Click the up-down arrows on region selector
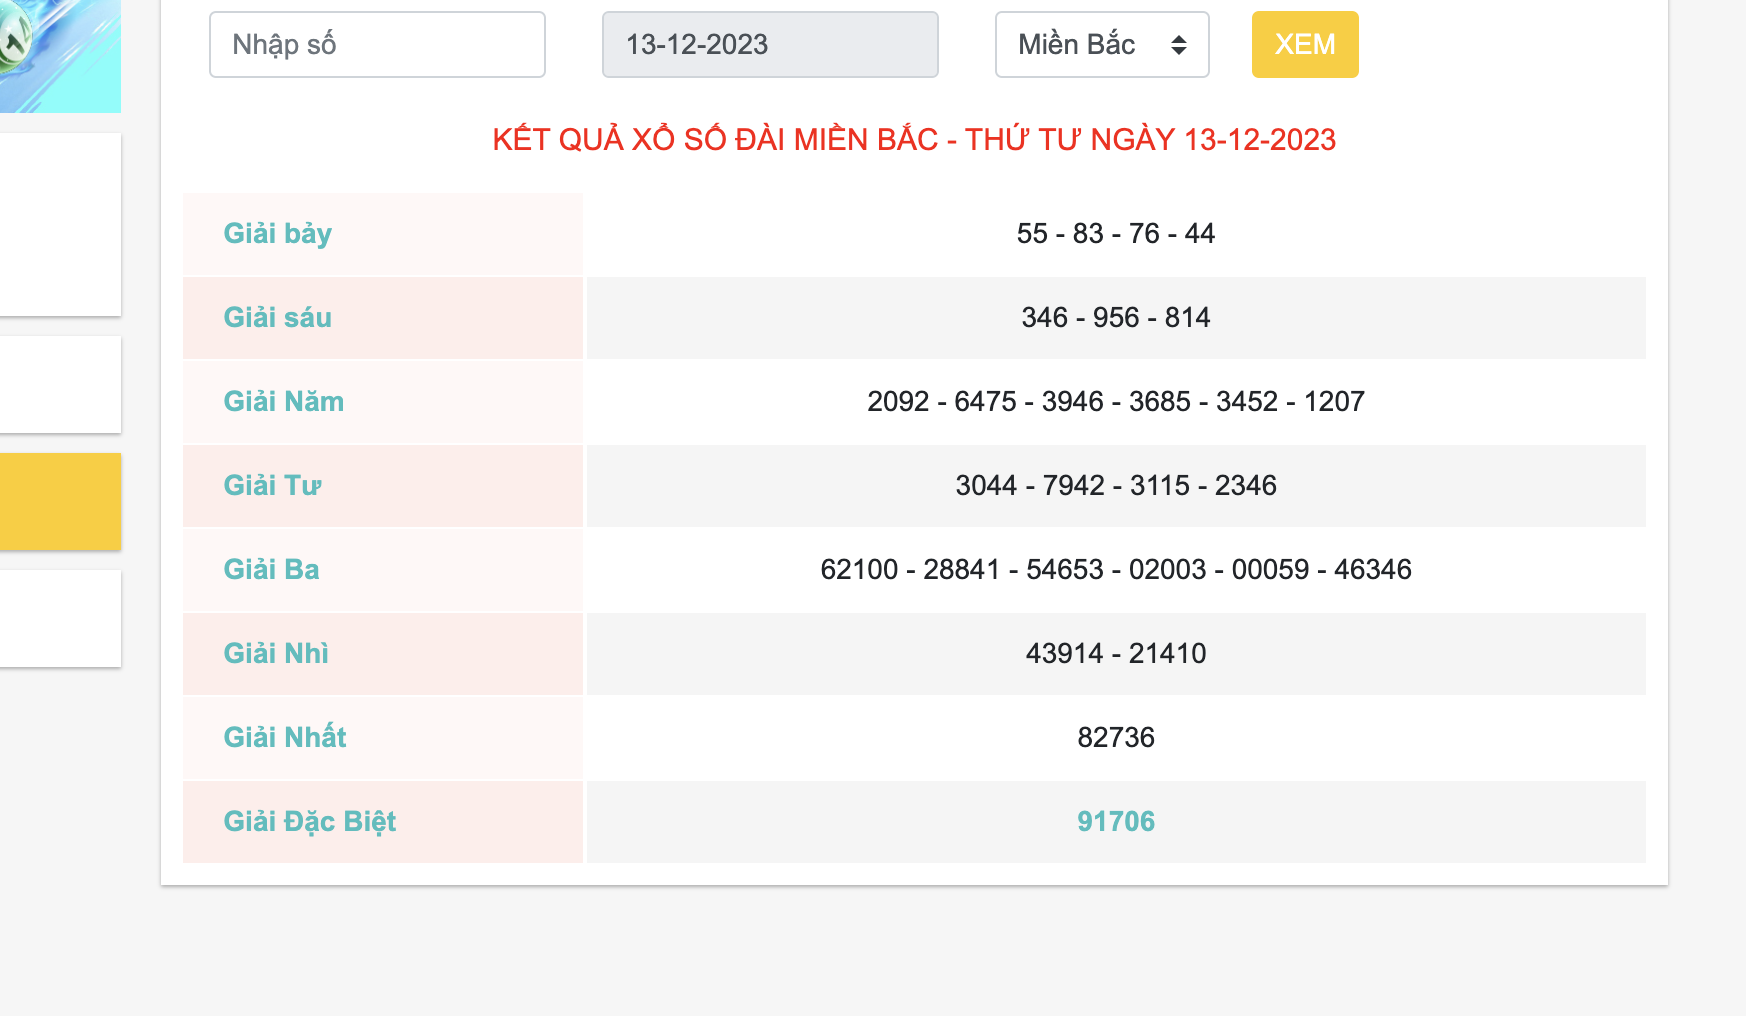 pos(1179,45)
